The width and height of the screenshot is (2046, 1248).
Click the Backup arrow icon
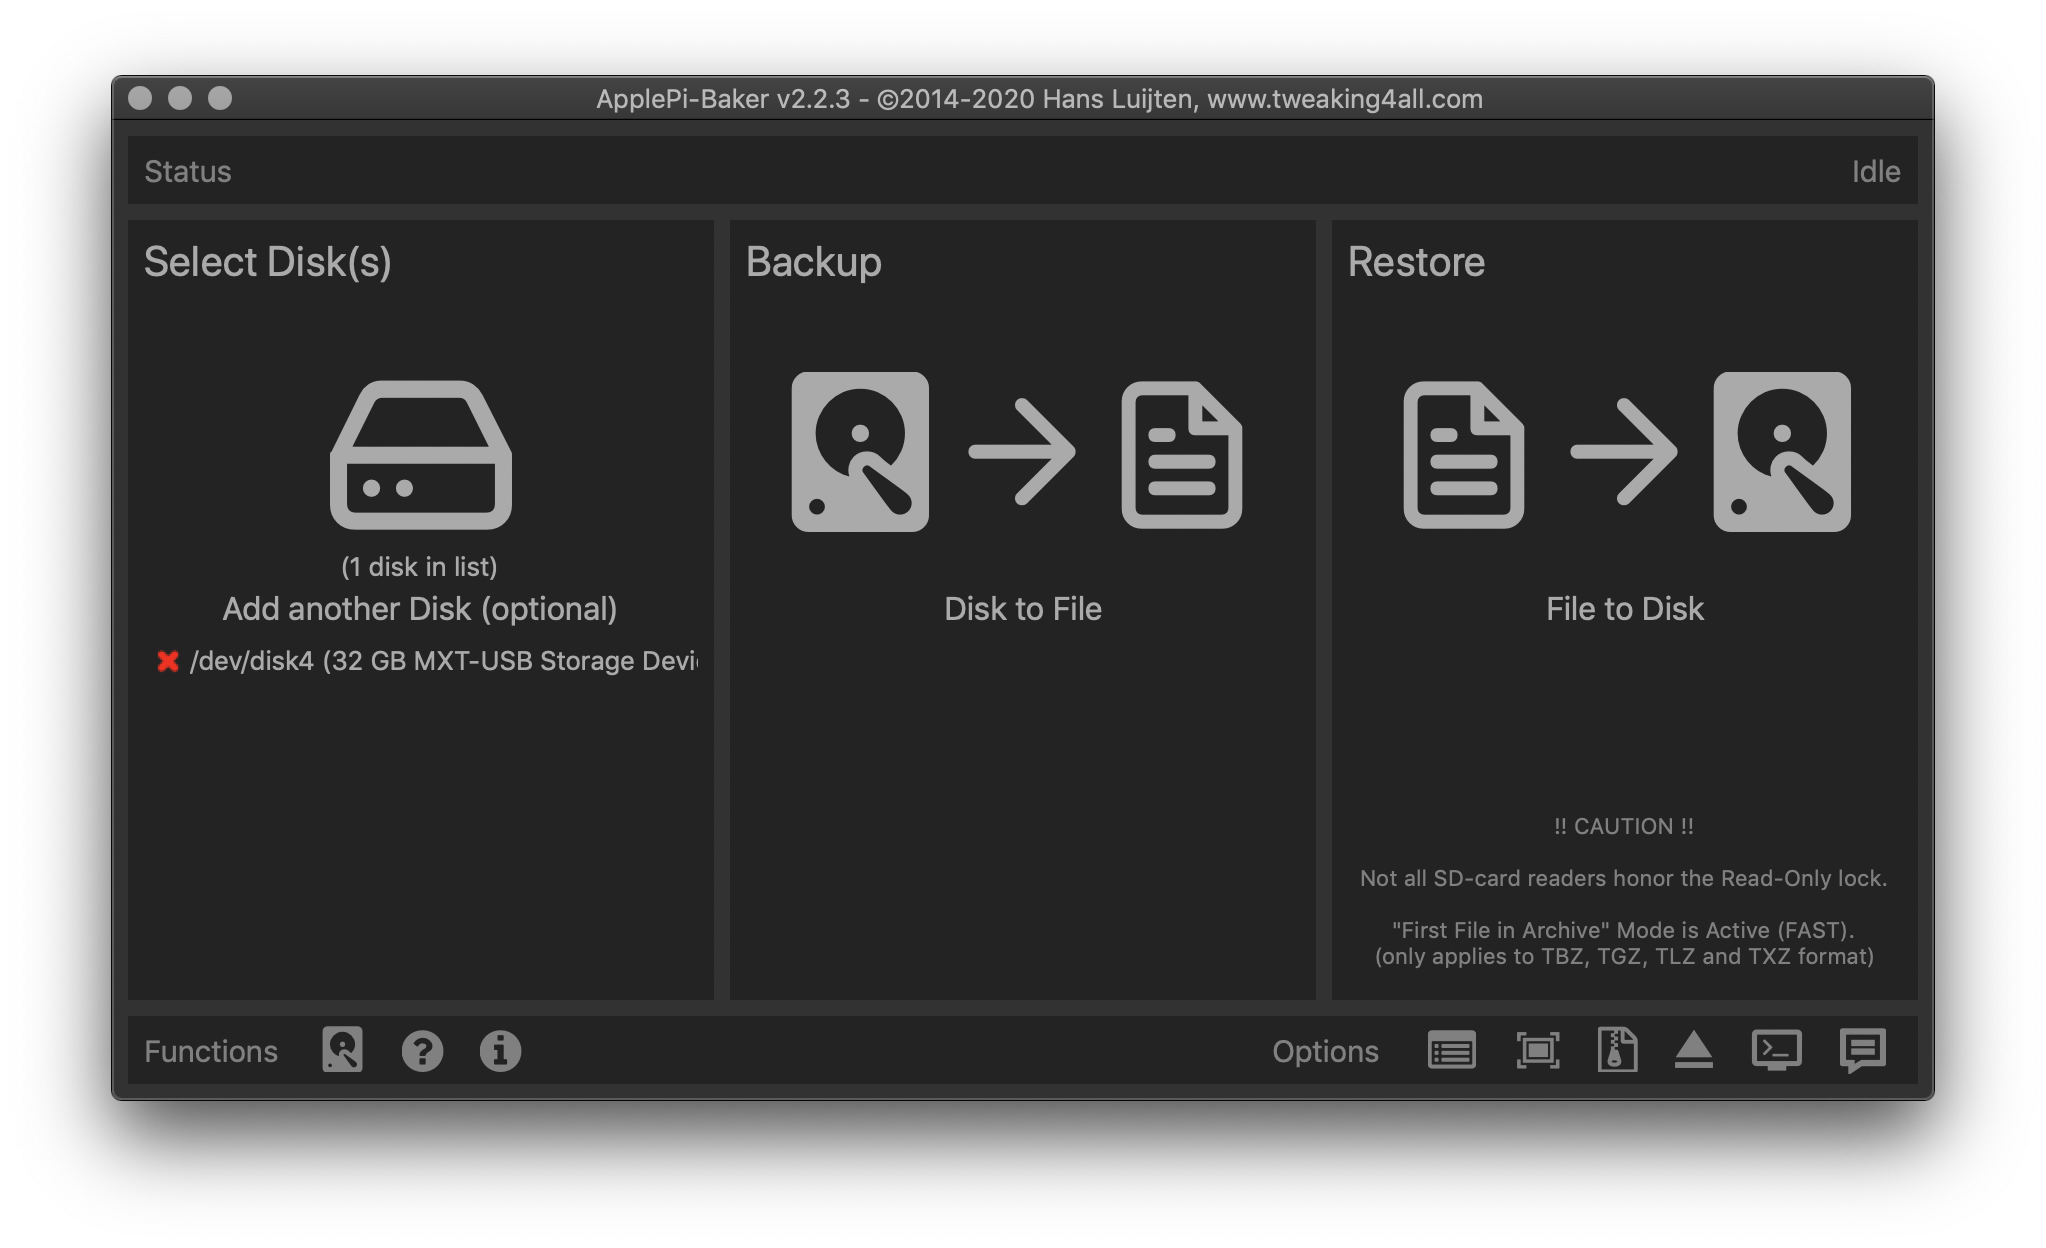1022,452
